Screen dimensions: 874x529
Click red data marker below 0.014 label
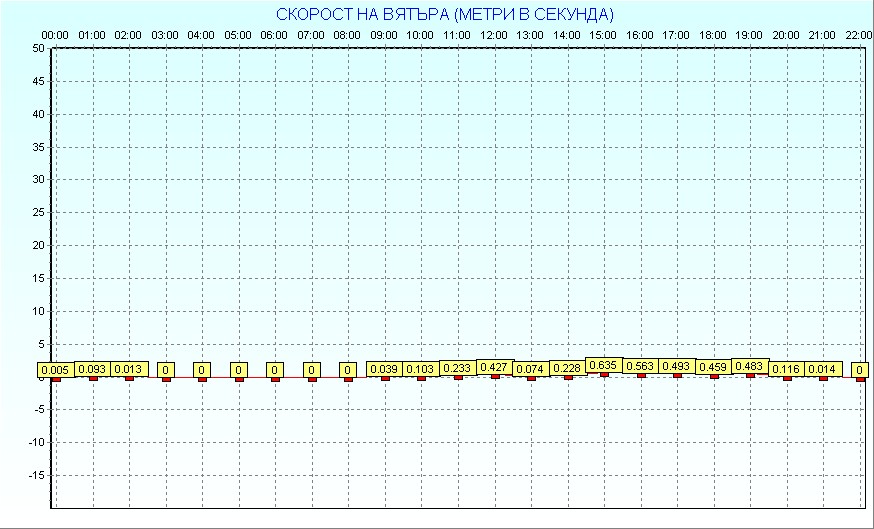point(823,379)
